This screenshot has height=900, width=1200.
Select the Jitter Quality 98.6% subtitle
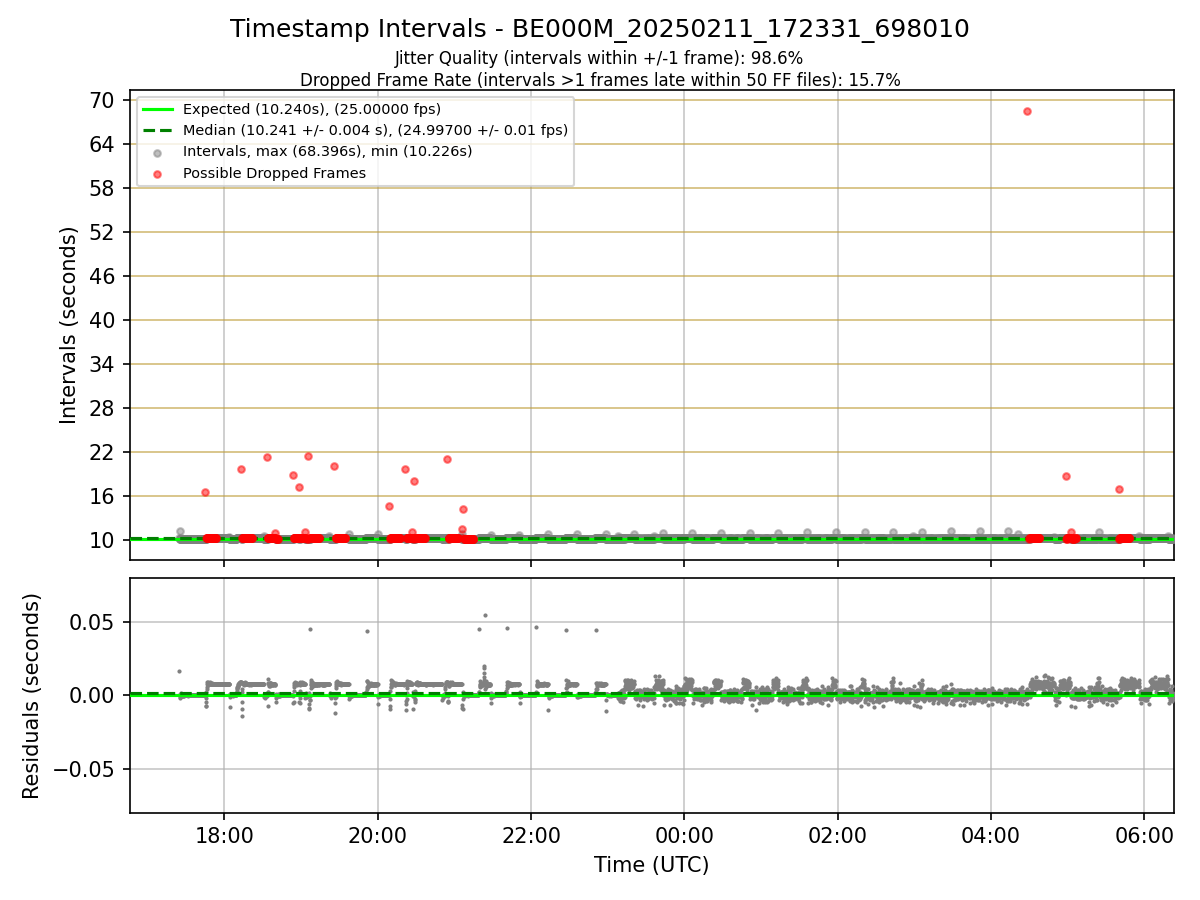599,59
